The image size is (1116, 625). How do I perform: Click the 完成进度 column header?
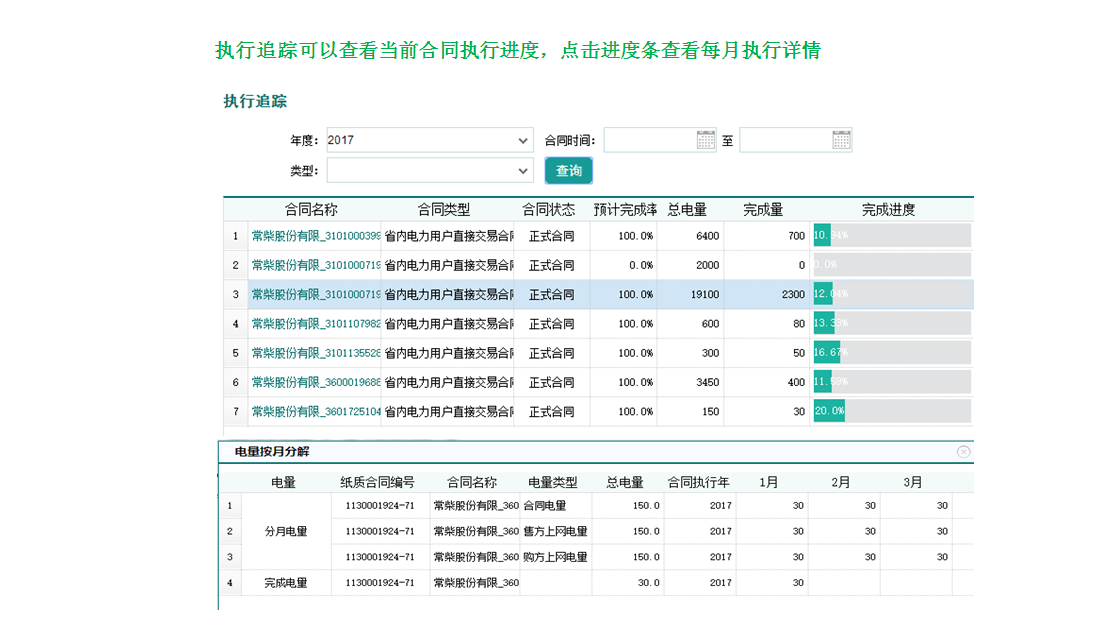pyautogui.click(x=888, y=210)
